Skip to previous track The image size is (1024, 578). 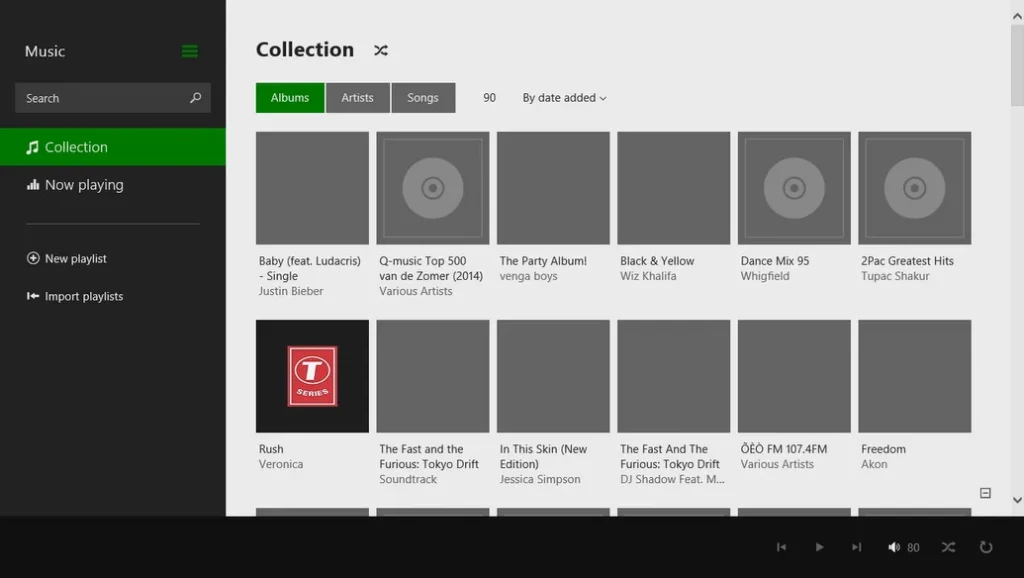[x=781, y=547]
